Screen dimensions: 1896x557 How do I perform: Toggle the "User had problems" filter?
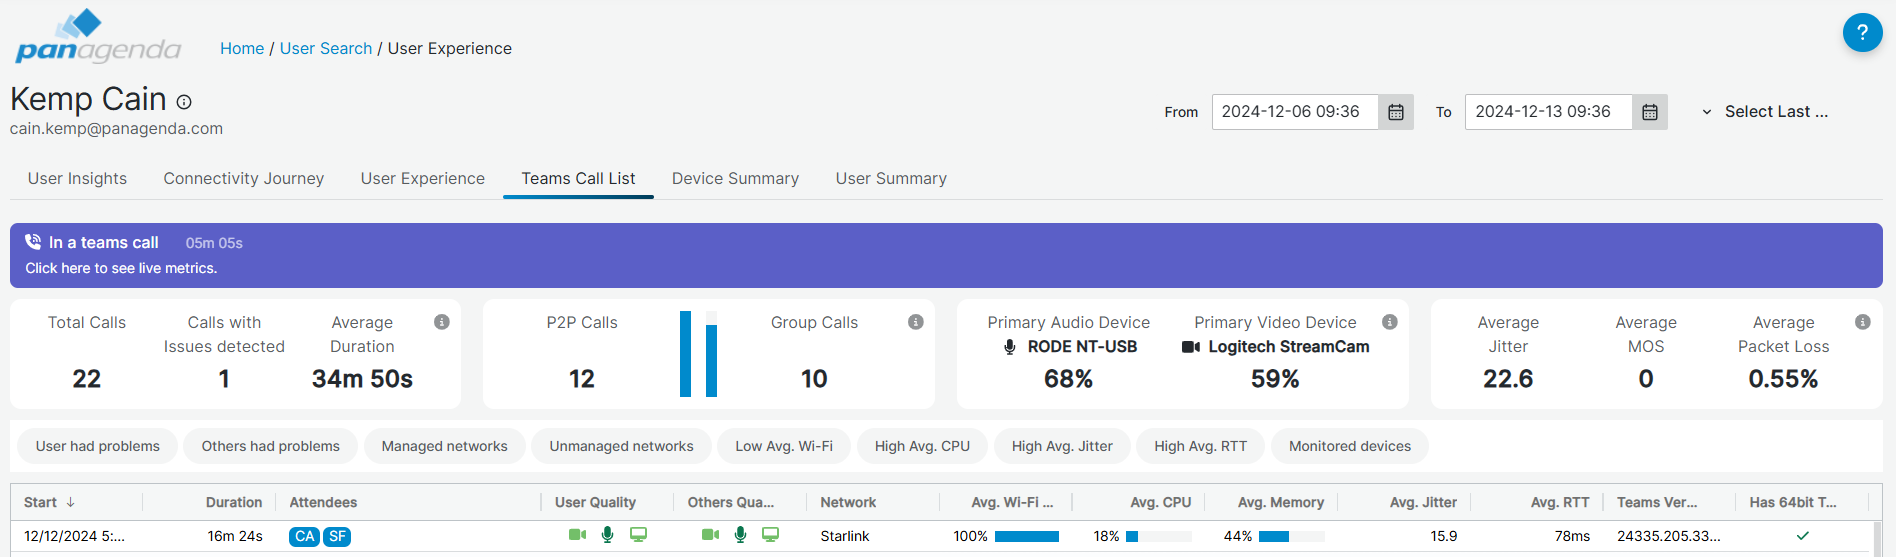coord(98,446)
